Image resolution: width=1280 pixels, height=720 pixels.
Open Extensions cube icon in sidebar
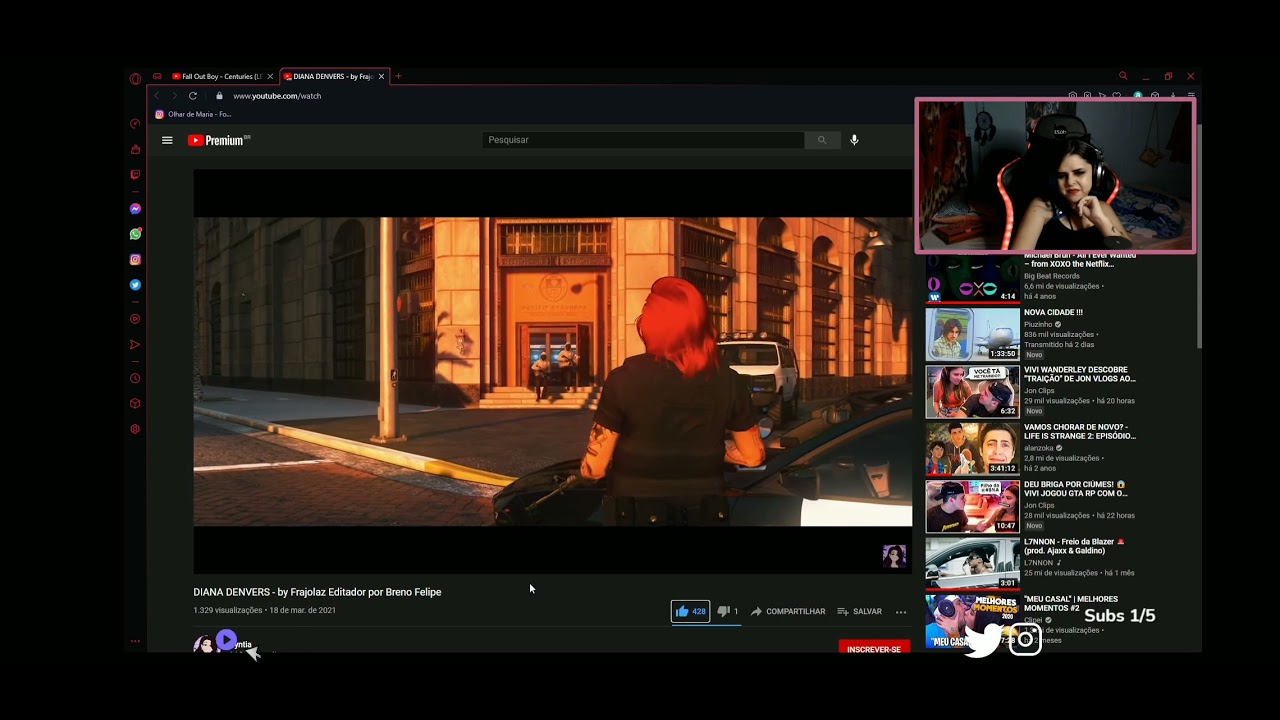(135, 404)
